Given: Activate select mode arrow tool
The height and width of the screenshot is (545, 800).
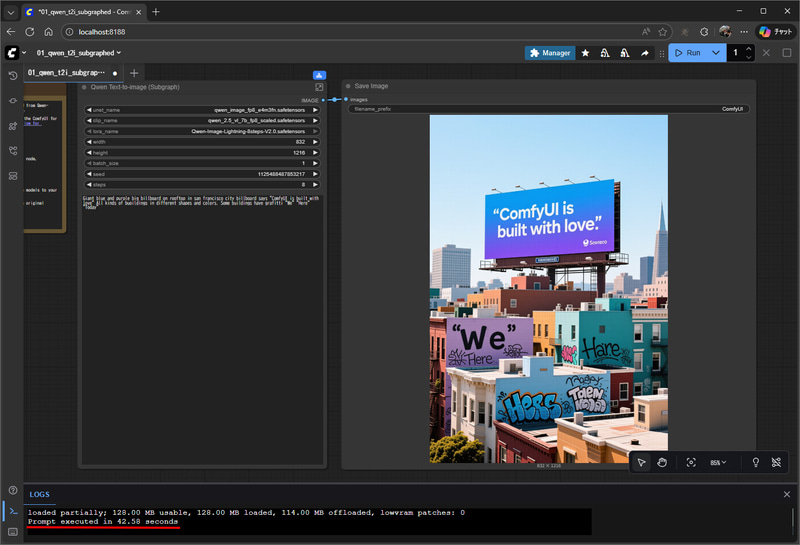Looking at the screenshot, I should 641,463.
